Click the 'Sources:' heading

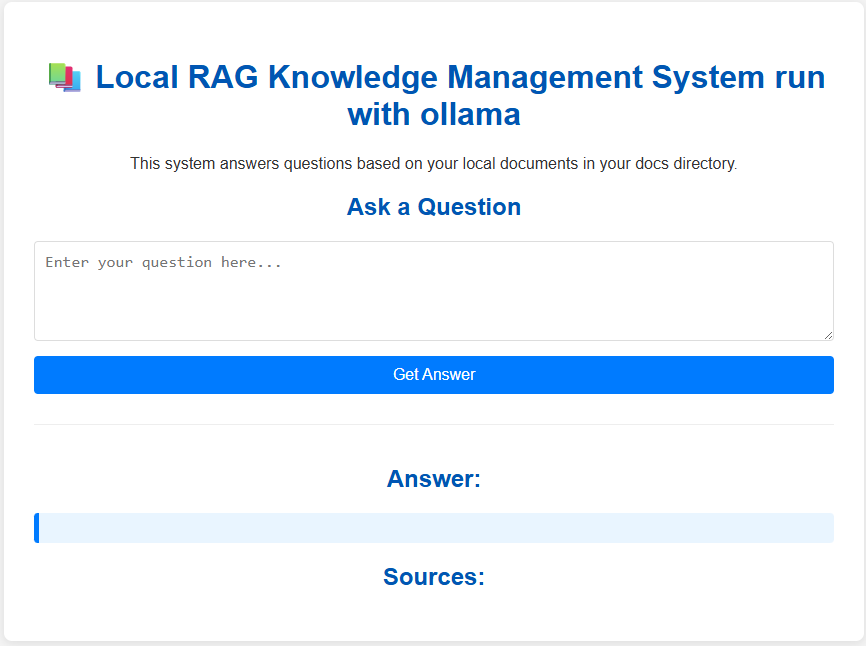click(434, 577)
